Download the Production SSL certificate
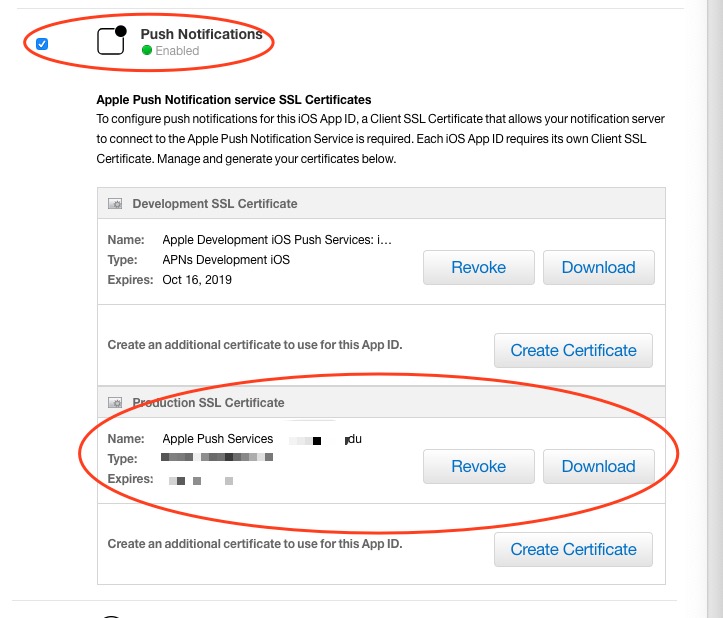Viewport: 723px width, 618px height. [x=599, y=466]
